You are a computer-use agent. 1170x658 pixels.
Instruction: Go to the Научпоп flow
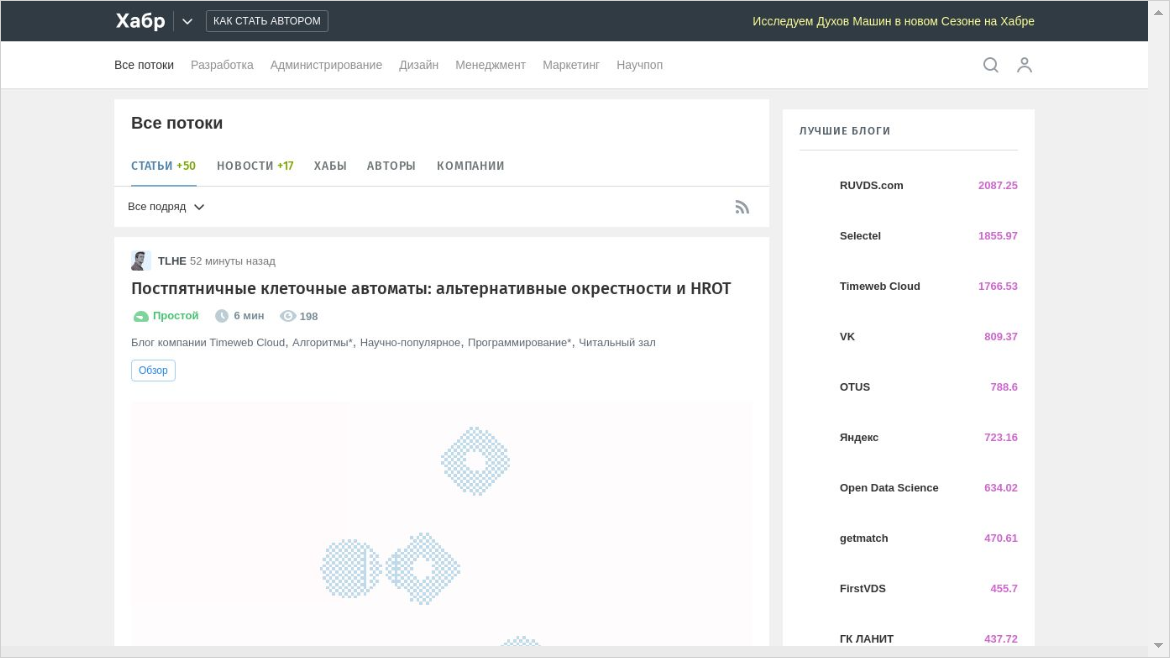point(639,65)
